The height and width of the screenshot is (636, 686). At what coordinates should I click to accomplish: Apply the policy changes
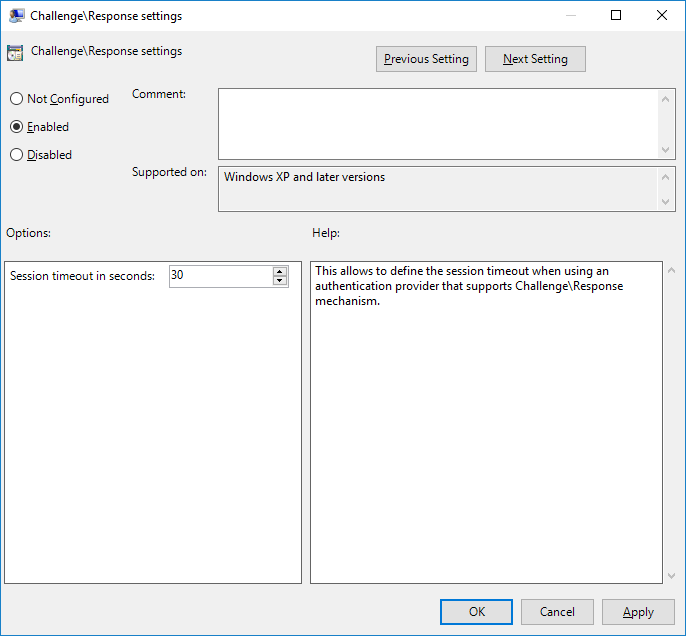click(638, 612)
